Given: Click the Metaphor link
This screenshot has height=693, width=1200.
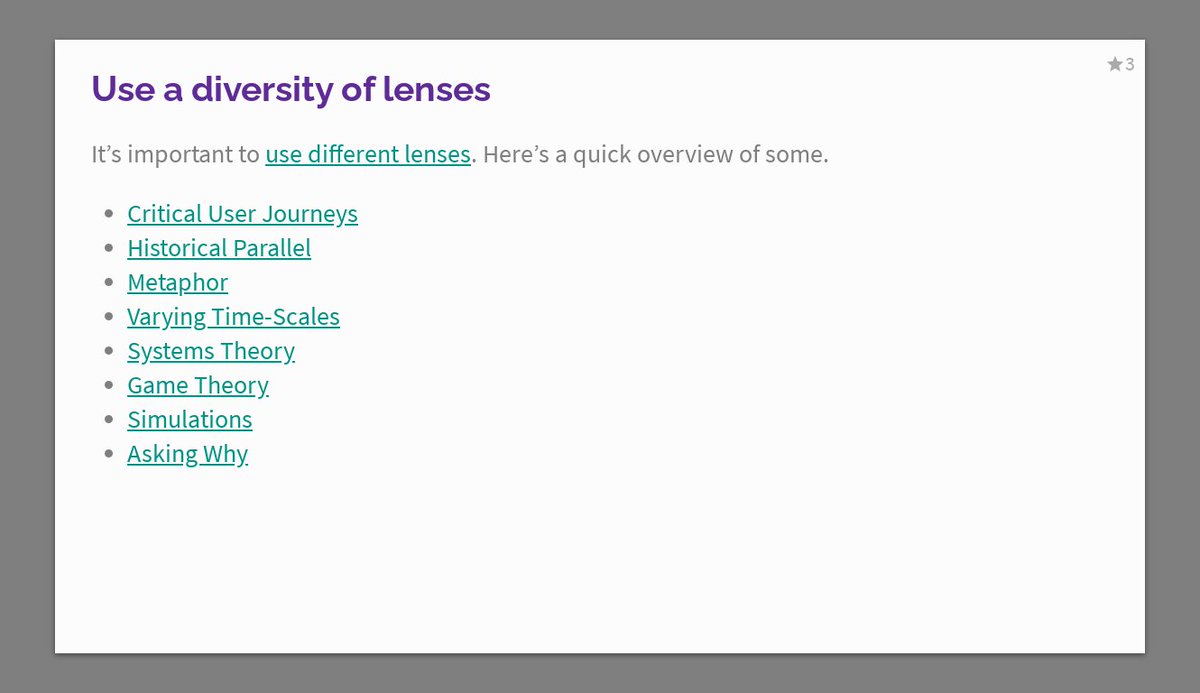Looking at the screenshot, I should pyautogui.click(x=177, y=282).
